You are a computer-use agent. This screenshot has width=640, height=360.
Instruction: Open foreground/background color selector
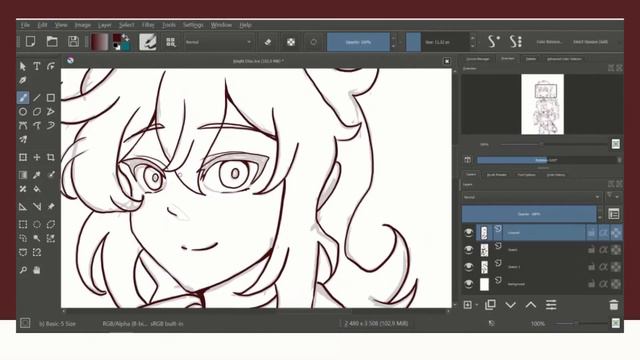[x=121, y=42]
